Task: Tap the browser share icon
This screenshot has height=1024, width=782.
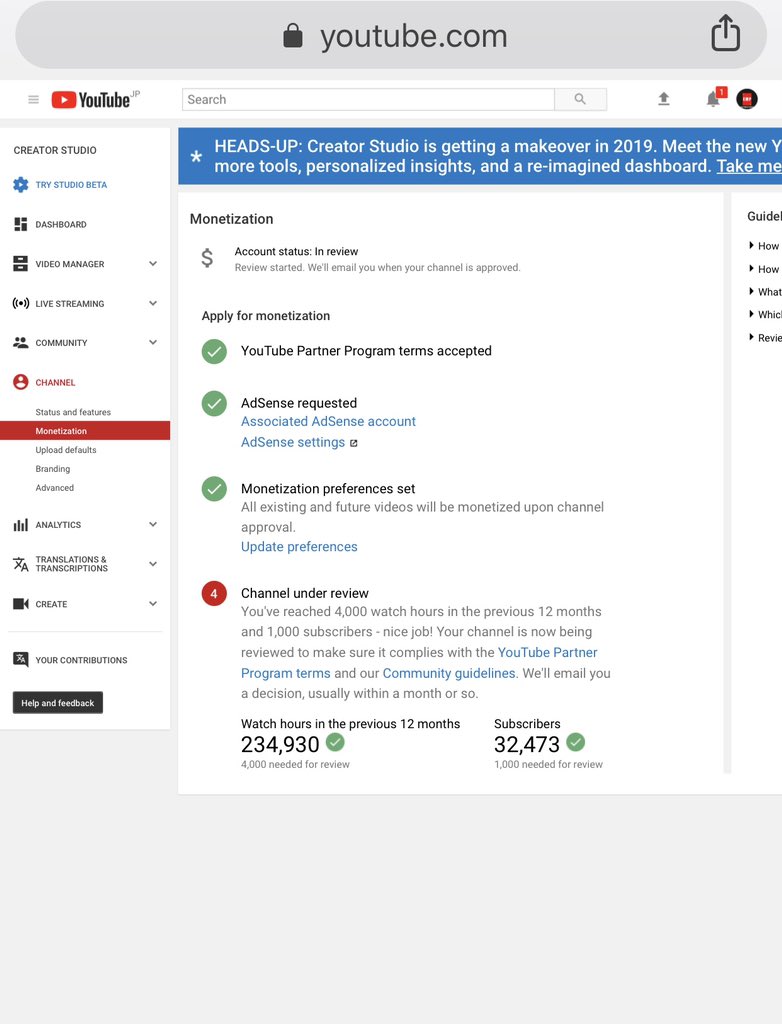Action: coord(725,33)
